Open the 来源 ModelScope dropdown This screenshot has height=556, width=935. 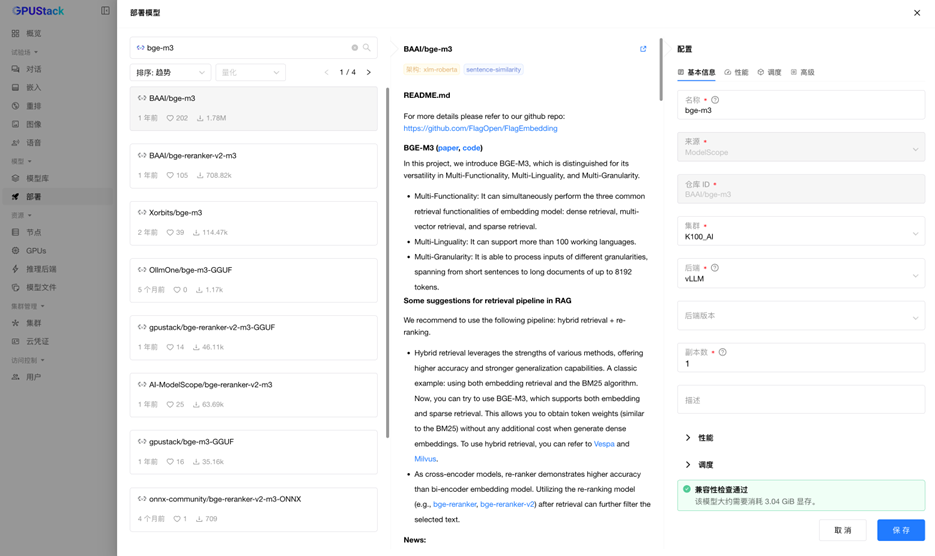coord(801,147)
